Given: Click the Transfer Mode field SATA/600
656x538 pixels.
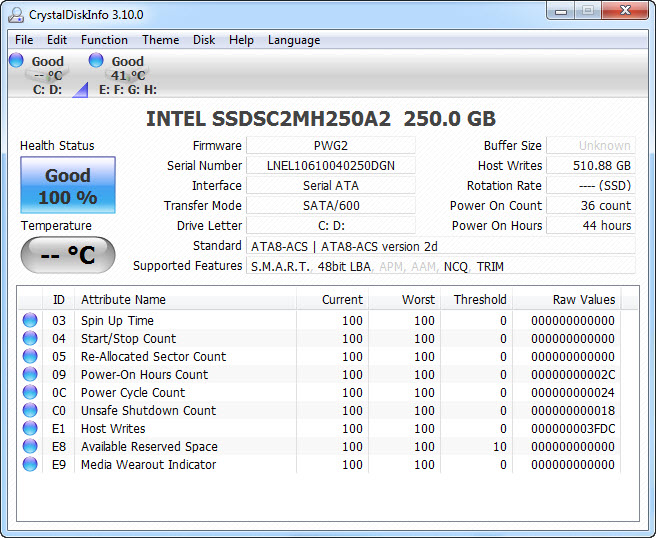Looking at the screenshot, I should point(331,205).
